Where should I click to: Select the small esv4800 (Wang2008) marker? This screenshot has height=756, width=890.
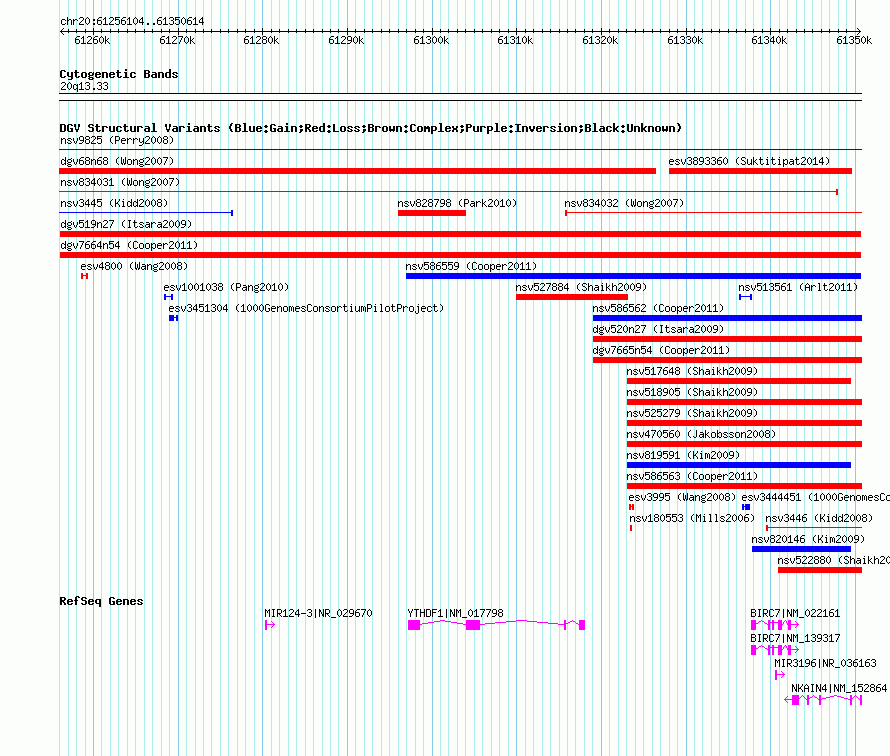click(x=85, y=276)
